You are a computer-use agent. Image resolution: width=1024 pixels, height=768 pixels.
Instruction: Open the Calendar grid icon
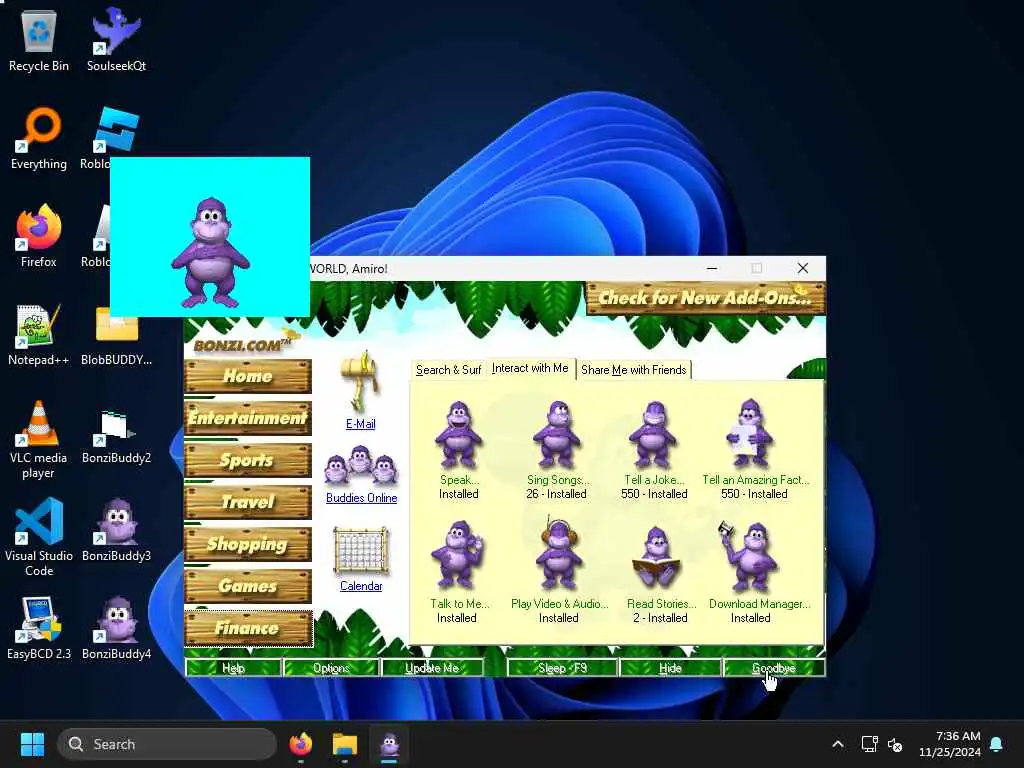point(360,551)
